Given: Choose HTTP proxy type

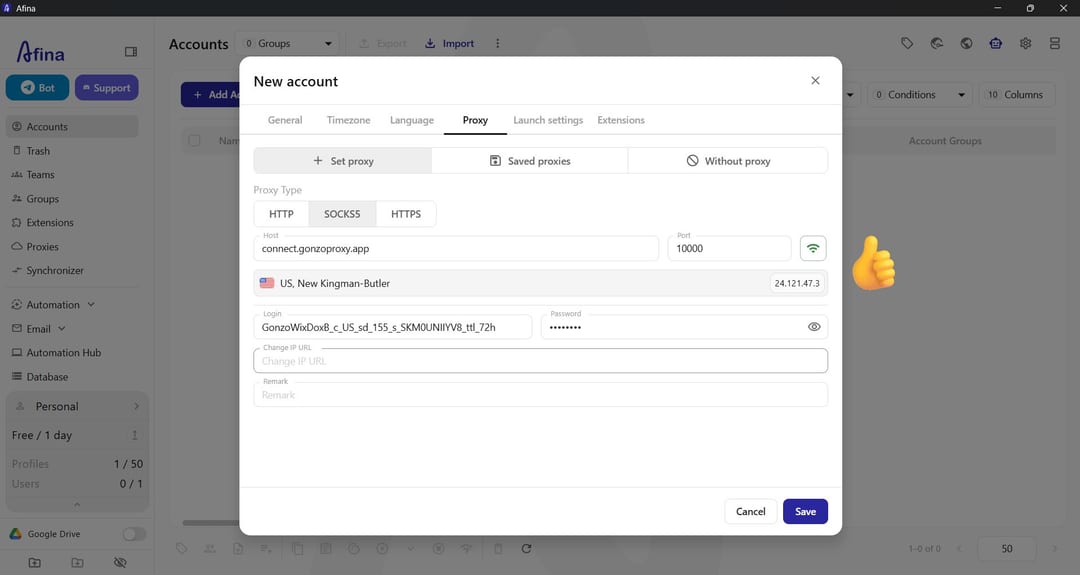Looking at the screenshot, I should [x=281, y=214].
